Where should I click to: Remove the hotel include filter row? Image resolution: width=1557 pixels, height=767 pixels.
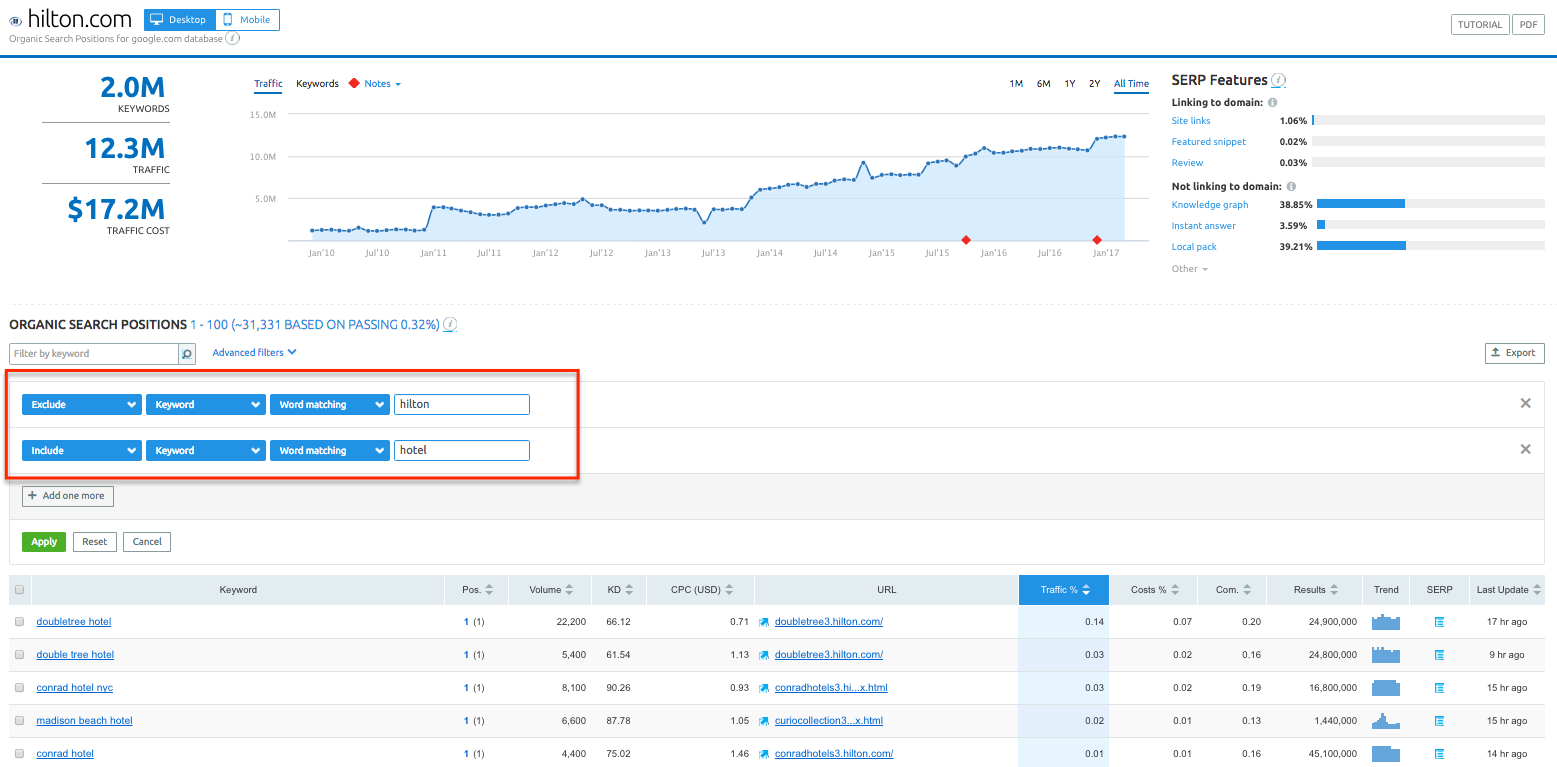(x=1525, y=450)
